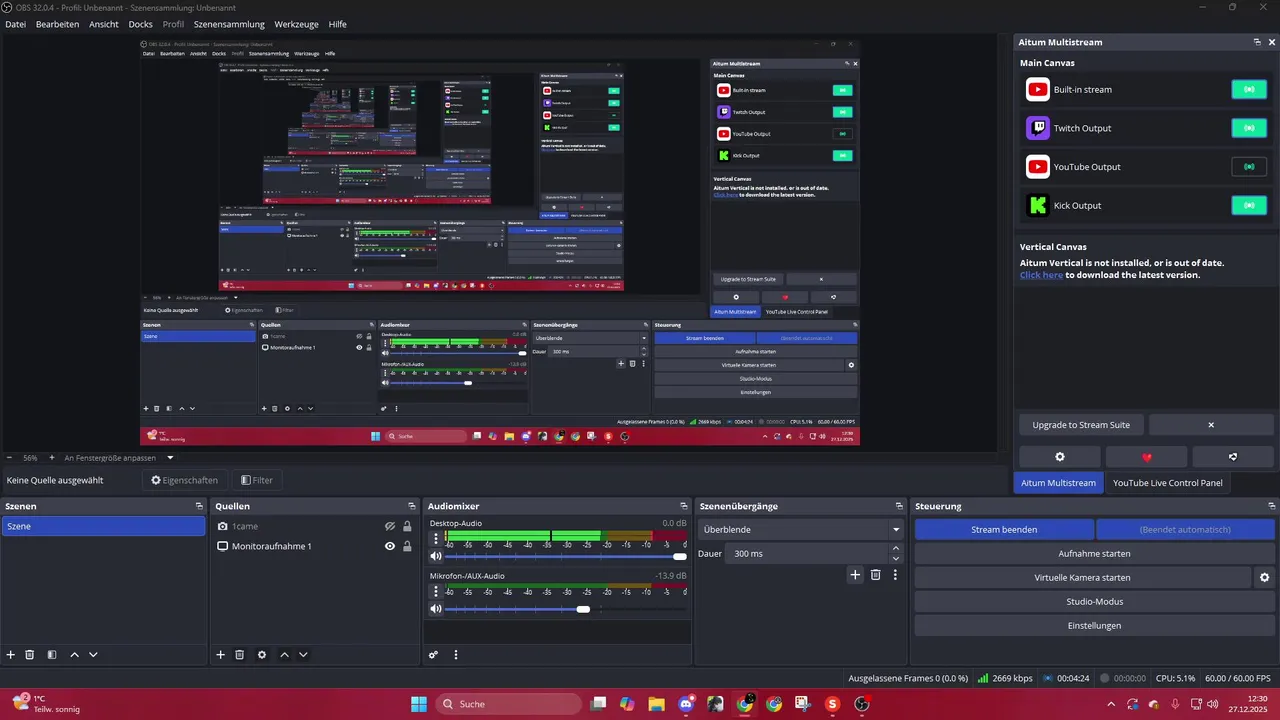This screenshot has width=1280, height=720.
Task: Delete the scene transition with the trash icon
Action: tap(876, 575)
